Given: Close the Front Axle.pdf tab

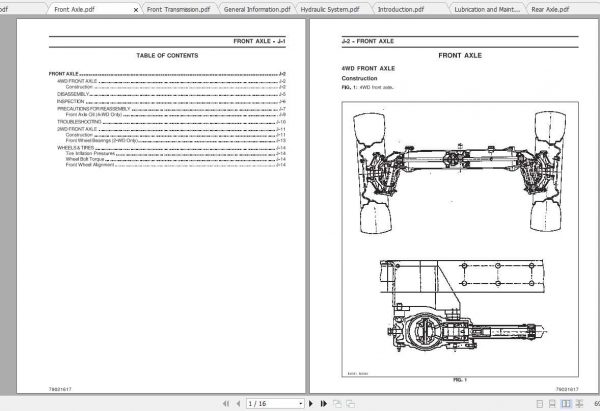Looking at the screenshot, I should click(135, 10).
